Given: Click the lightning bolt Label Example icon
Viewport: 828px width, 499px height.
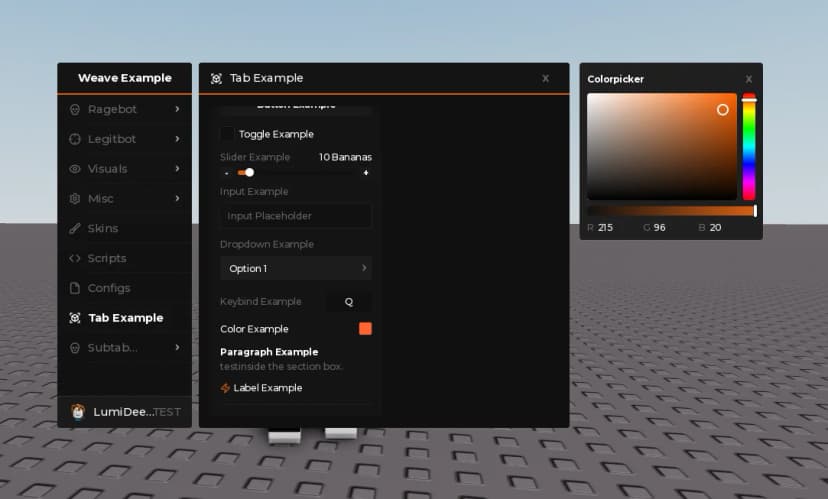Looking at the screenshot, I should click(x=225, y=388).
